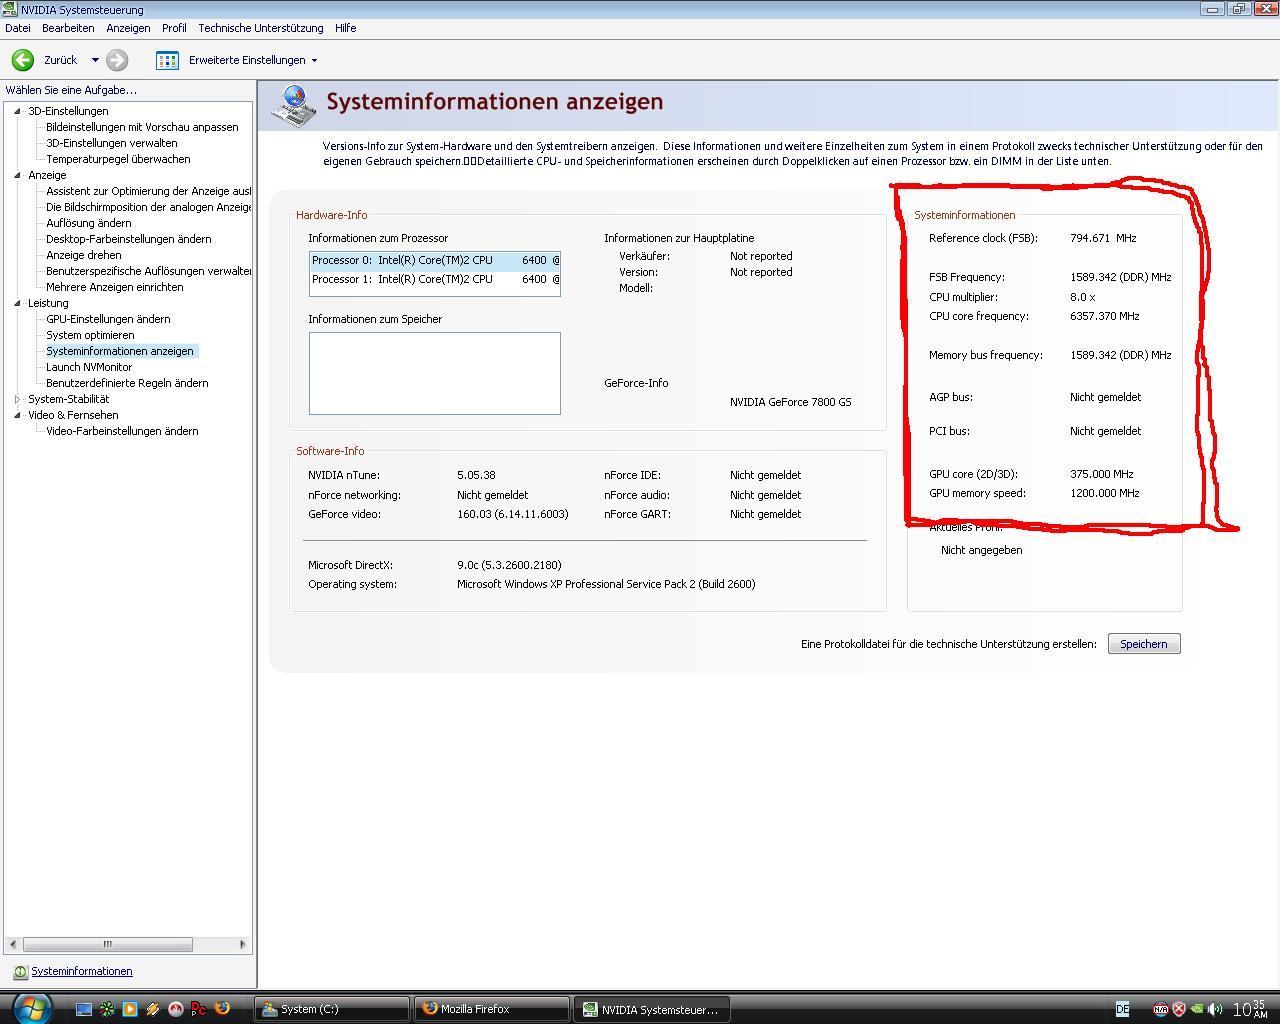Image resolution: width=1280 pixels, height=1024 pixels.
Task: Open the Profil menu
Action: coord(174,28)
